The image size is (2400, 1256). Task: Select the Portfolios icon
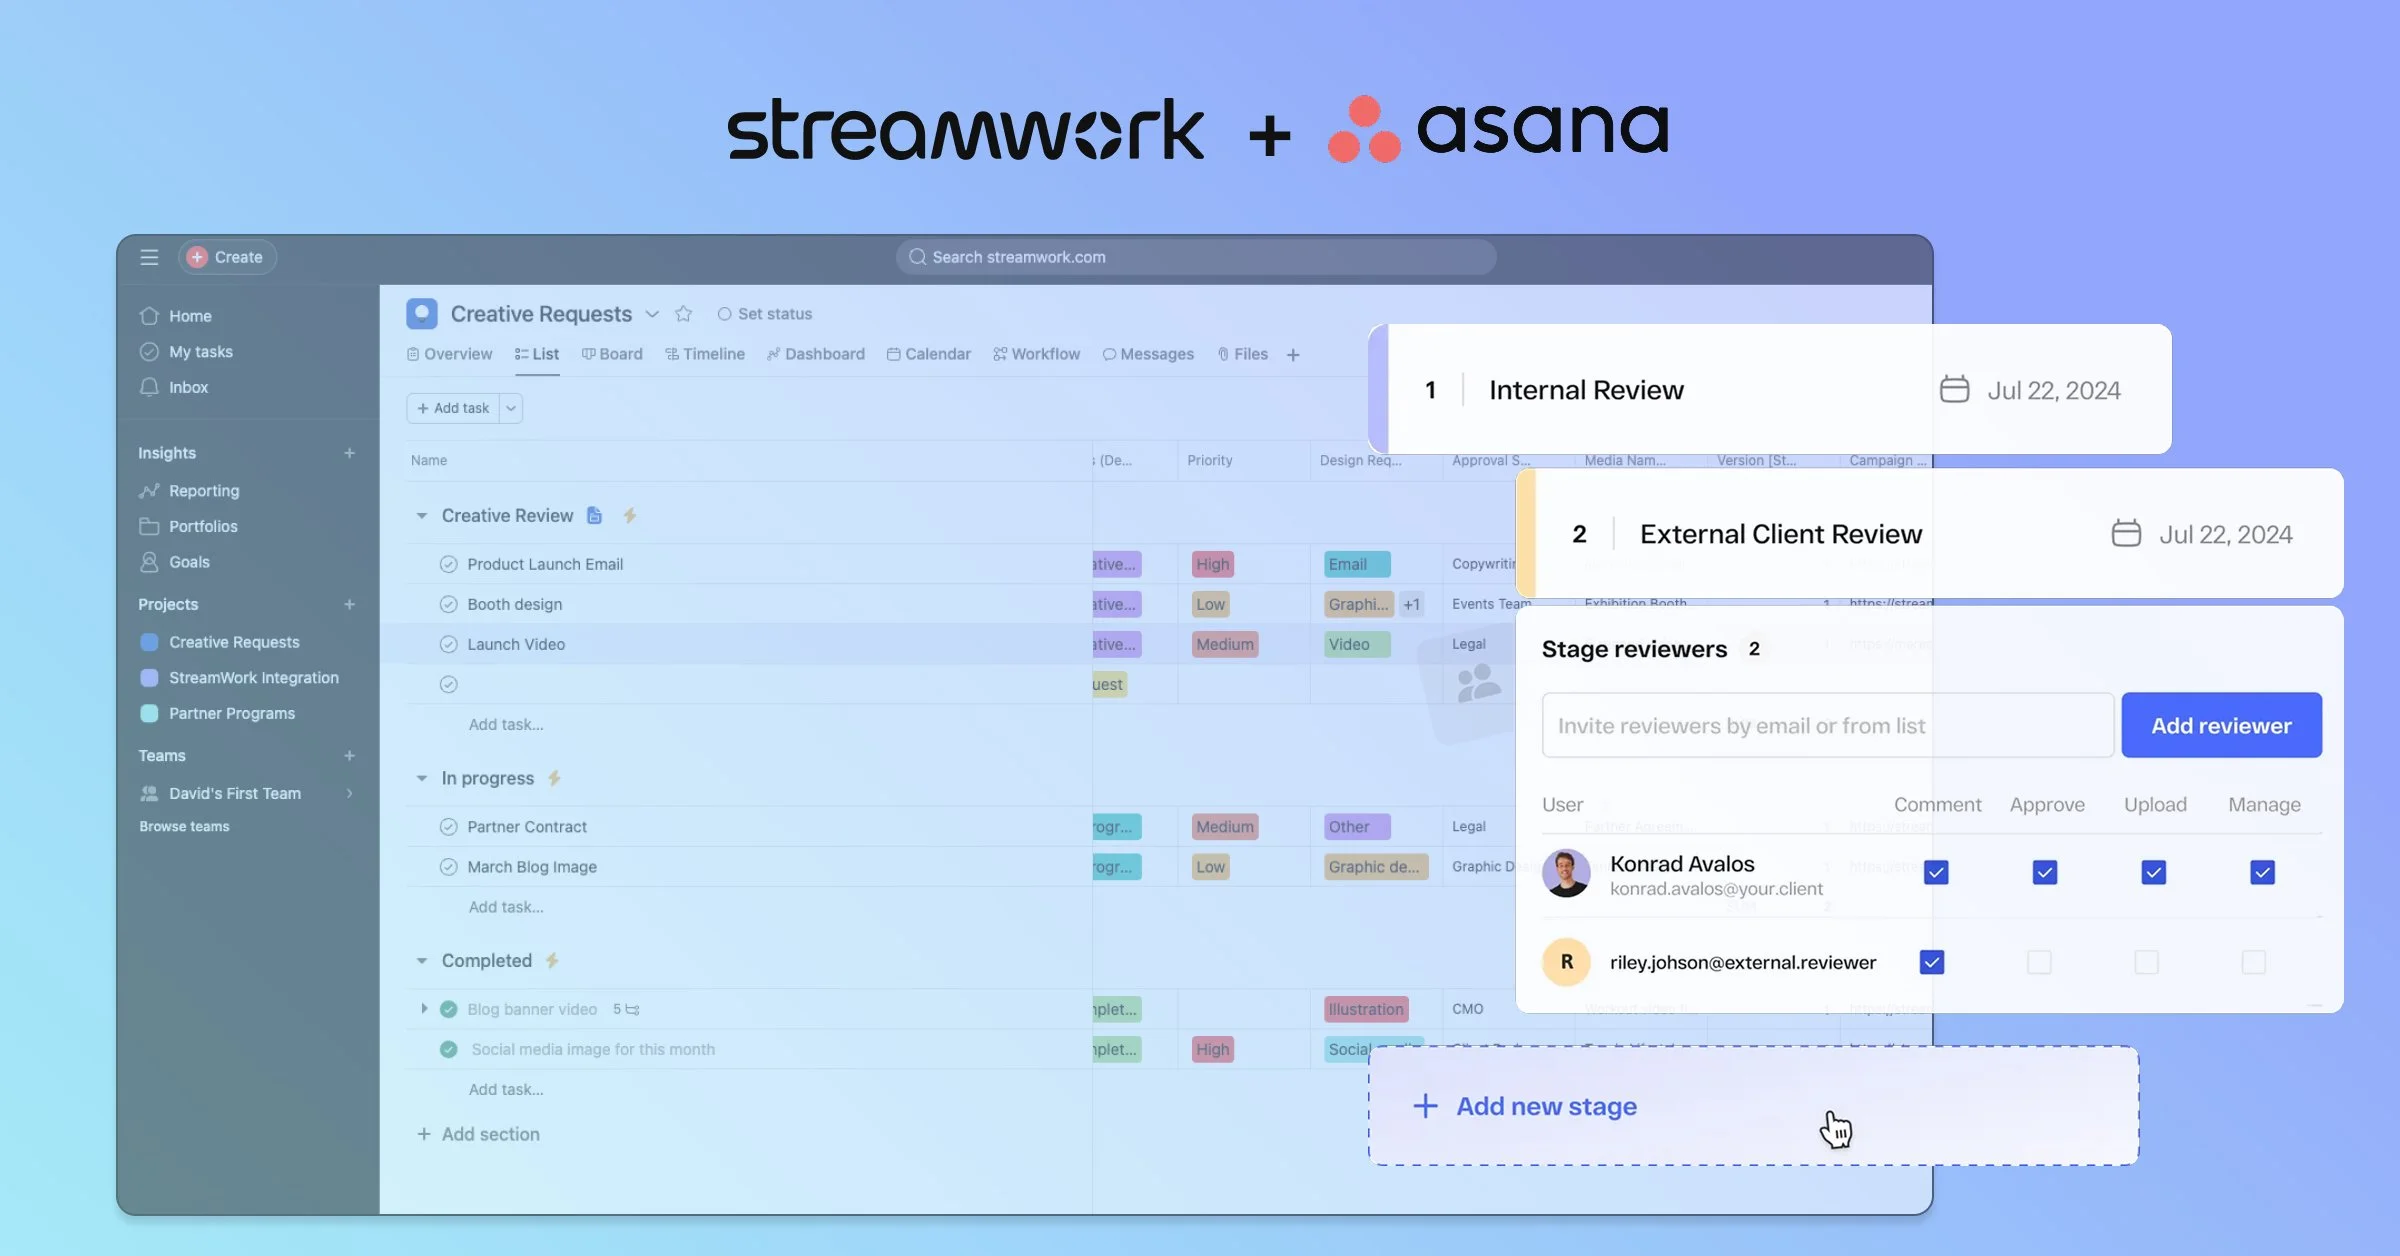[x=148, y=526]
